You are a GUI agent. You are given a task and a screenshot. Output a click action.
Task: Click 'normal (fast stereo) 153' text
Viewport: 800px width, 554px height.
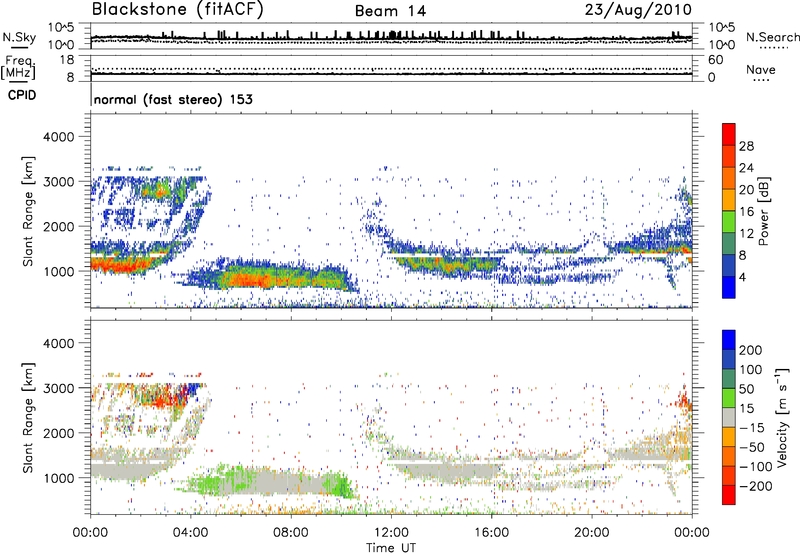pos(173,99)
